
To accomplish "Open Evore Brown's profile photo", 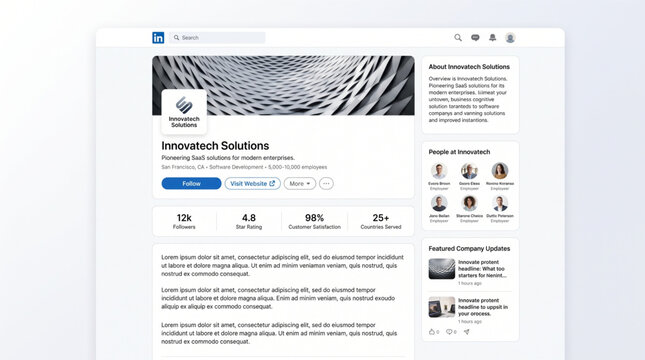I will [439, 171].
